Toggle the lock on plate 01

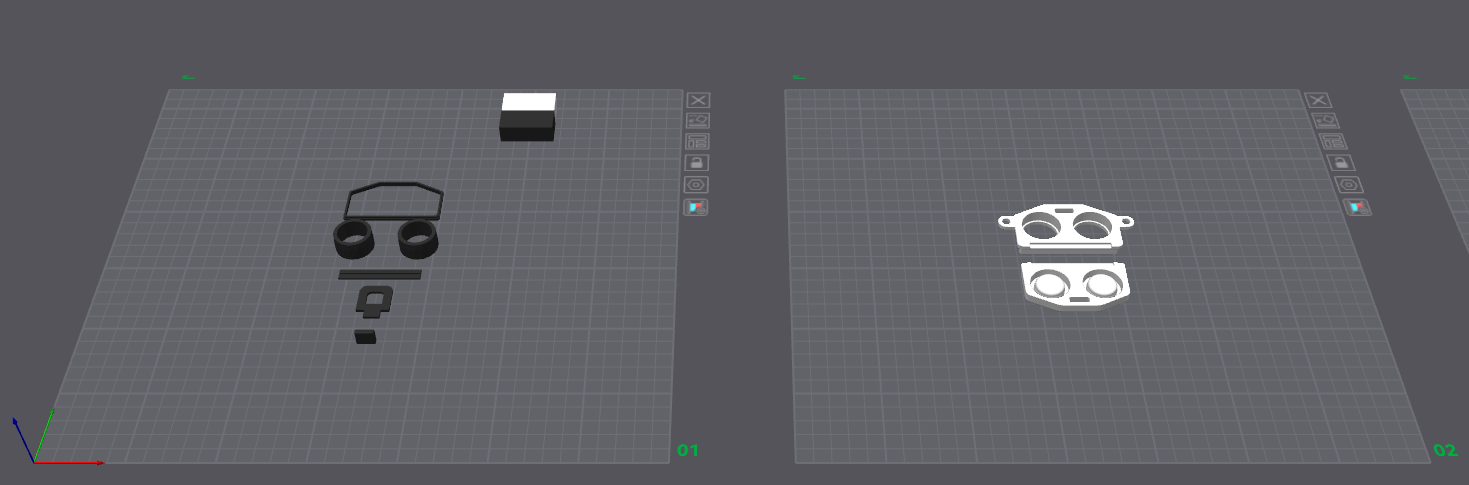[x=697, y=163]
